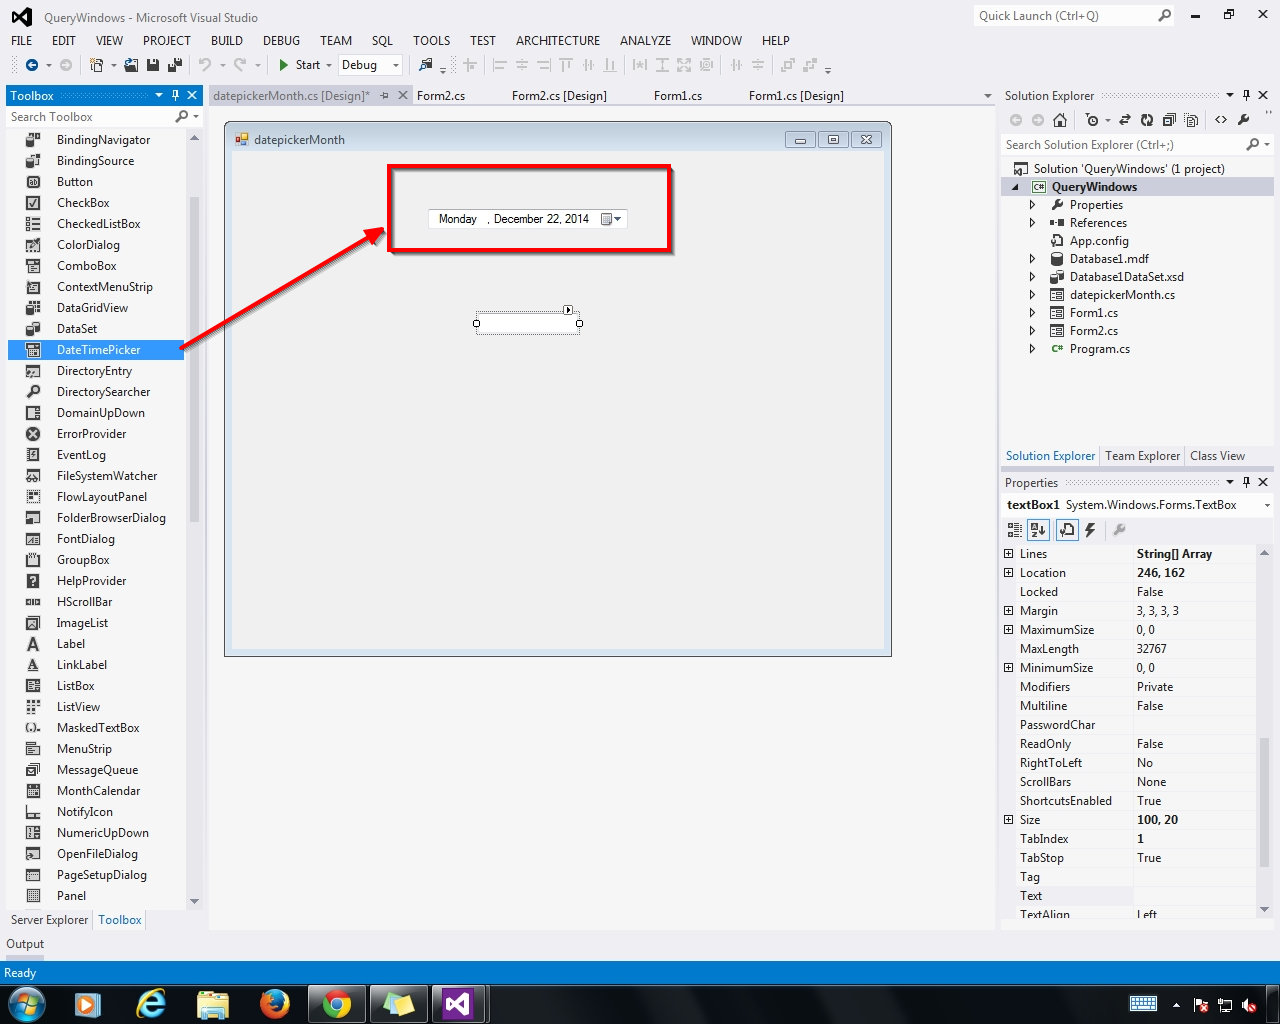1280x1024 pixels.
Task: Open the TOOLS menu
Action: (432, 41)
